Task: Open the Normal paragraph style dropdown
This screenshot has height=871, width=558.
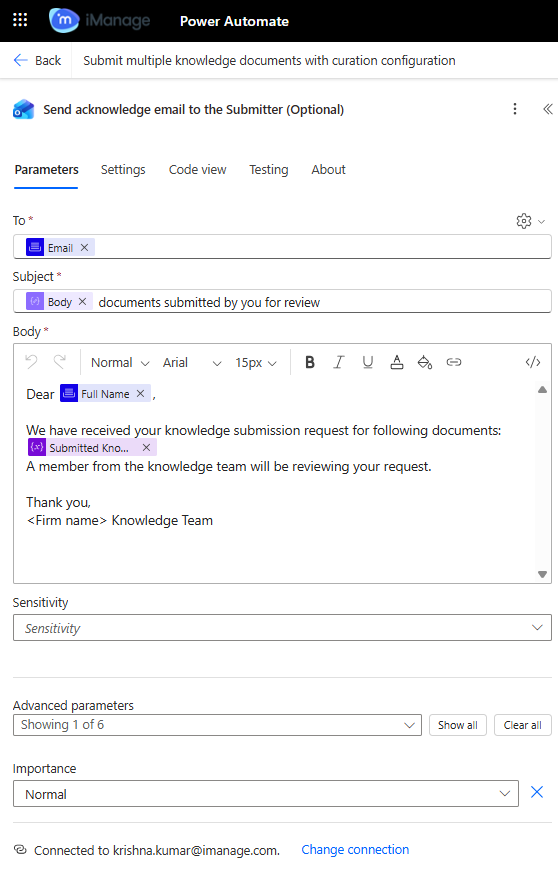Action: coord(120,363)
